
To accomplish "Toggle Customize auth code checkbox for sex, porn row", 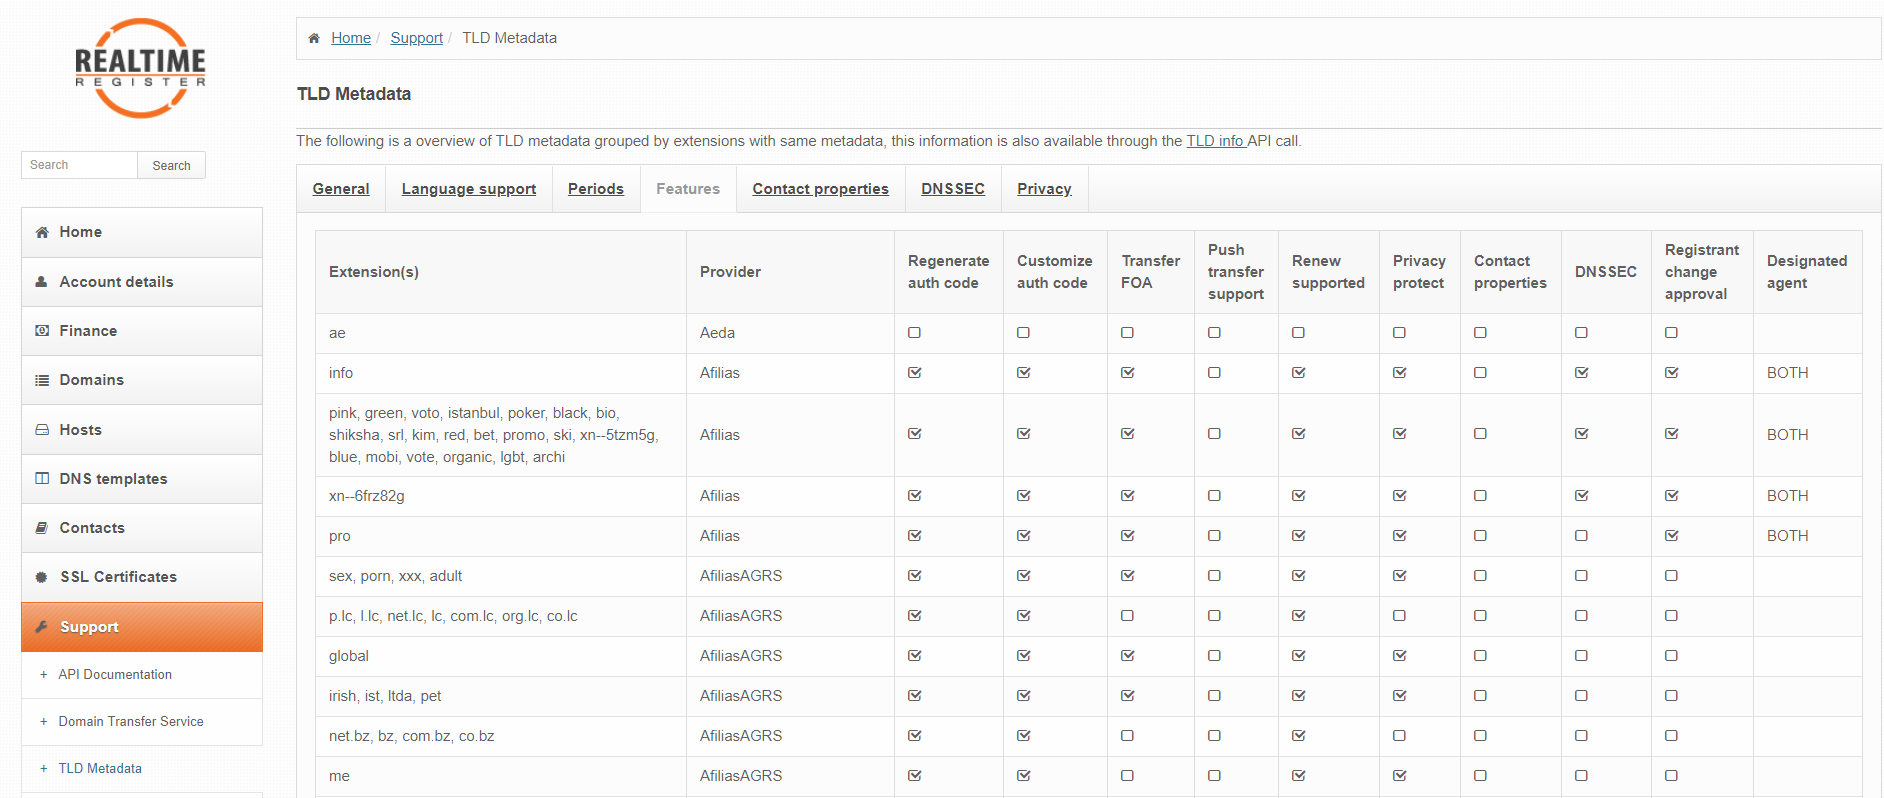I will coord(1023,576).
